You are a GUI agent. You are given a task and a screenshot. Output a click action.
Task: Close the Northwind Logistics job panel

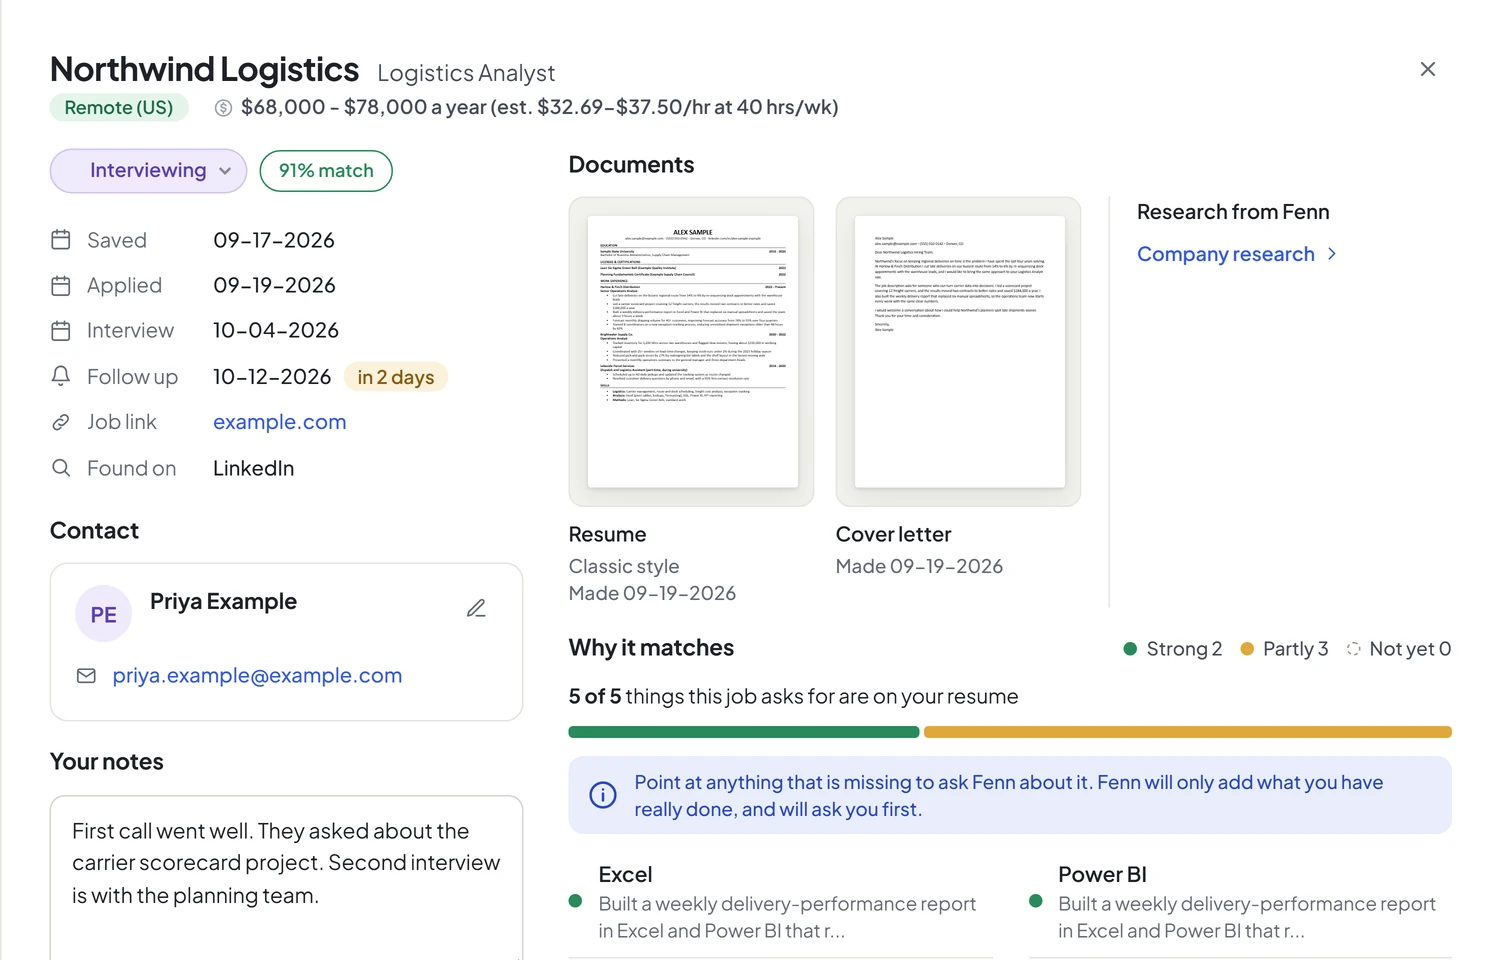tap(1427, 69)
